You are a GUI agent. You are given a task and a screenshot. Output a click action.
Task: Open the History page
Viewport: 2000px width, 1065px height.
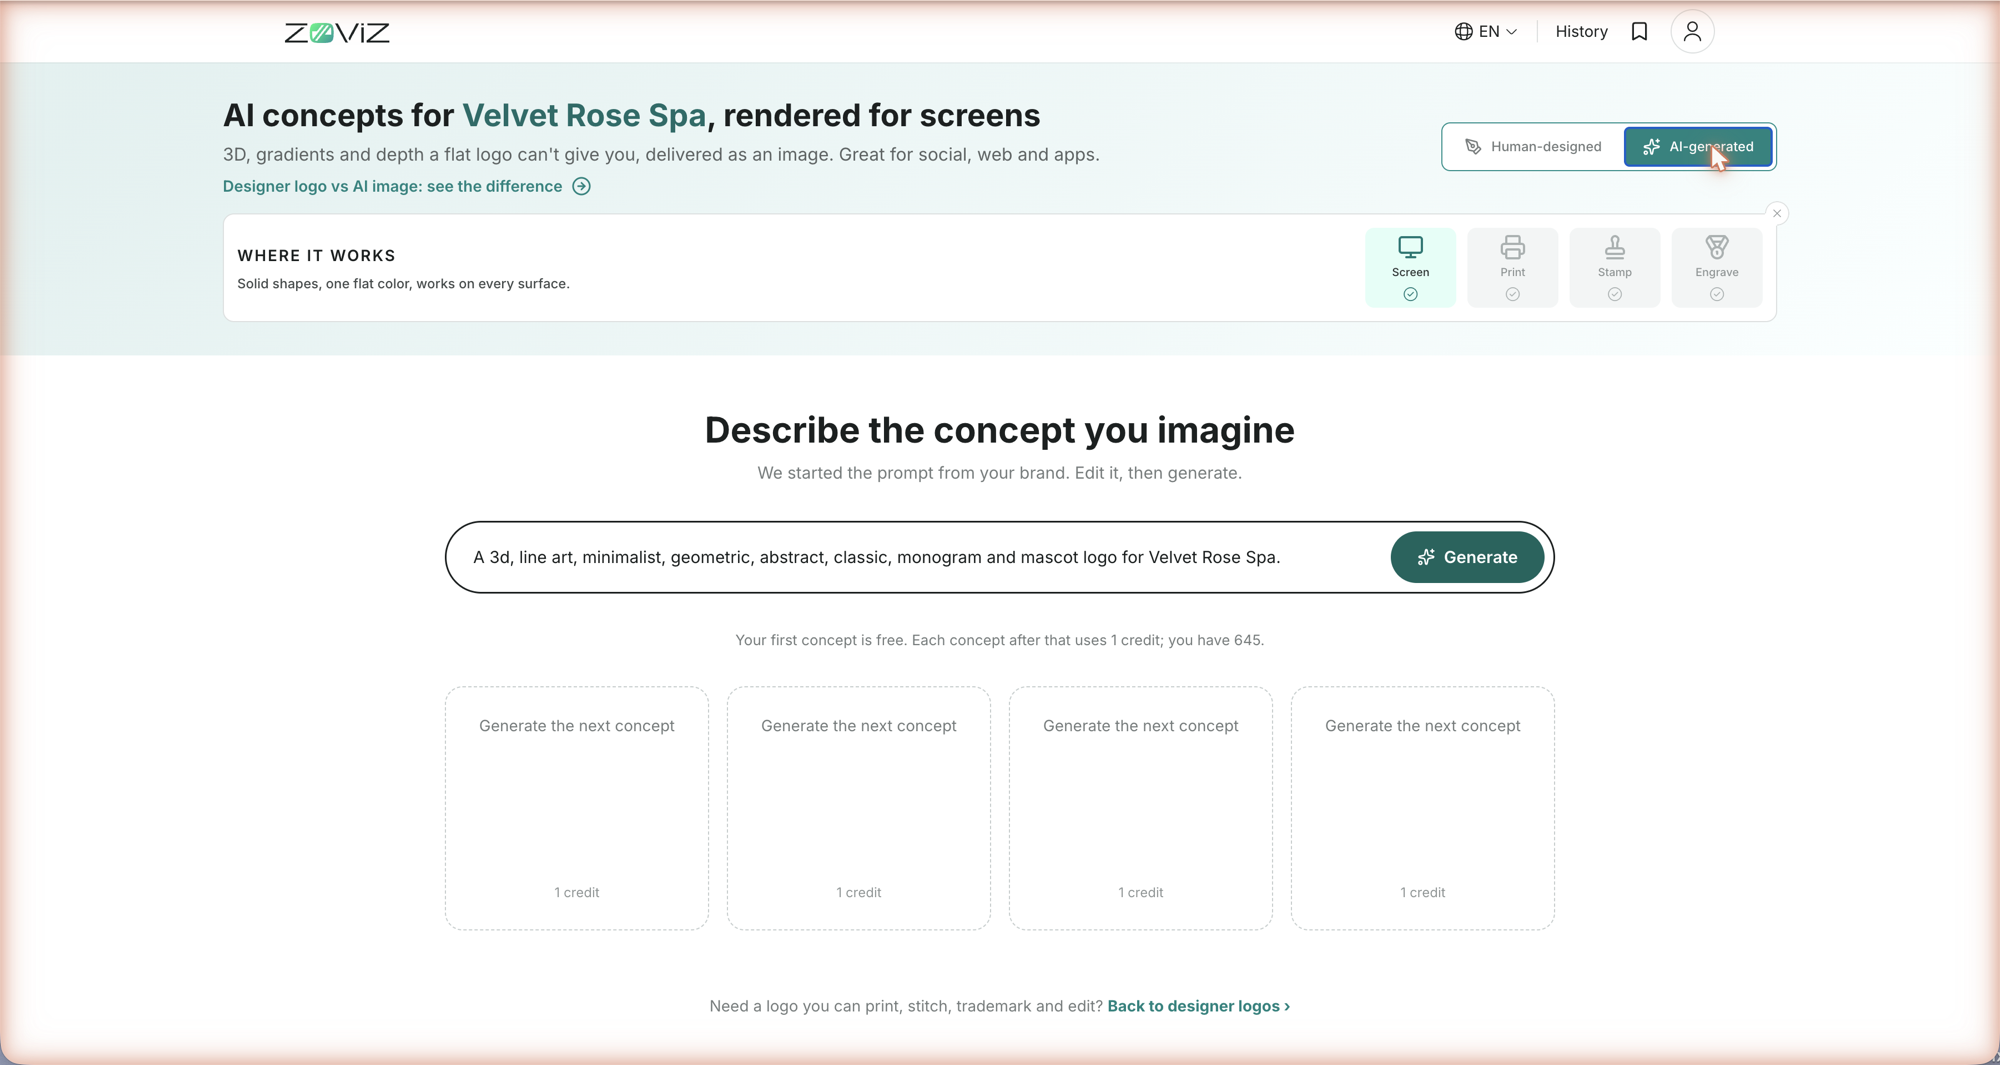point(1581,32)
